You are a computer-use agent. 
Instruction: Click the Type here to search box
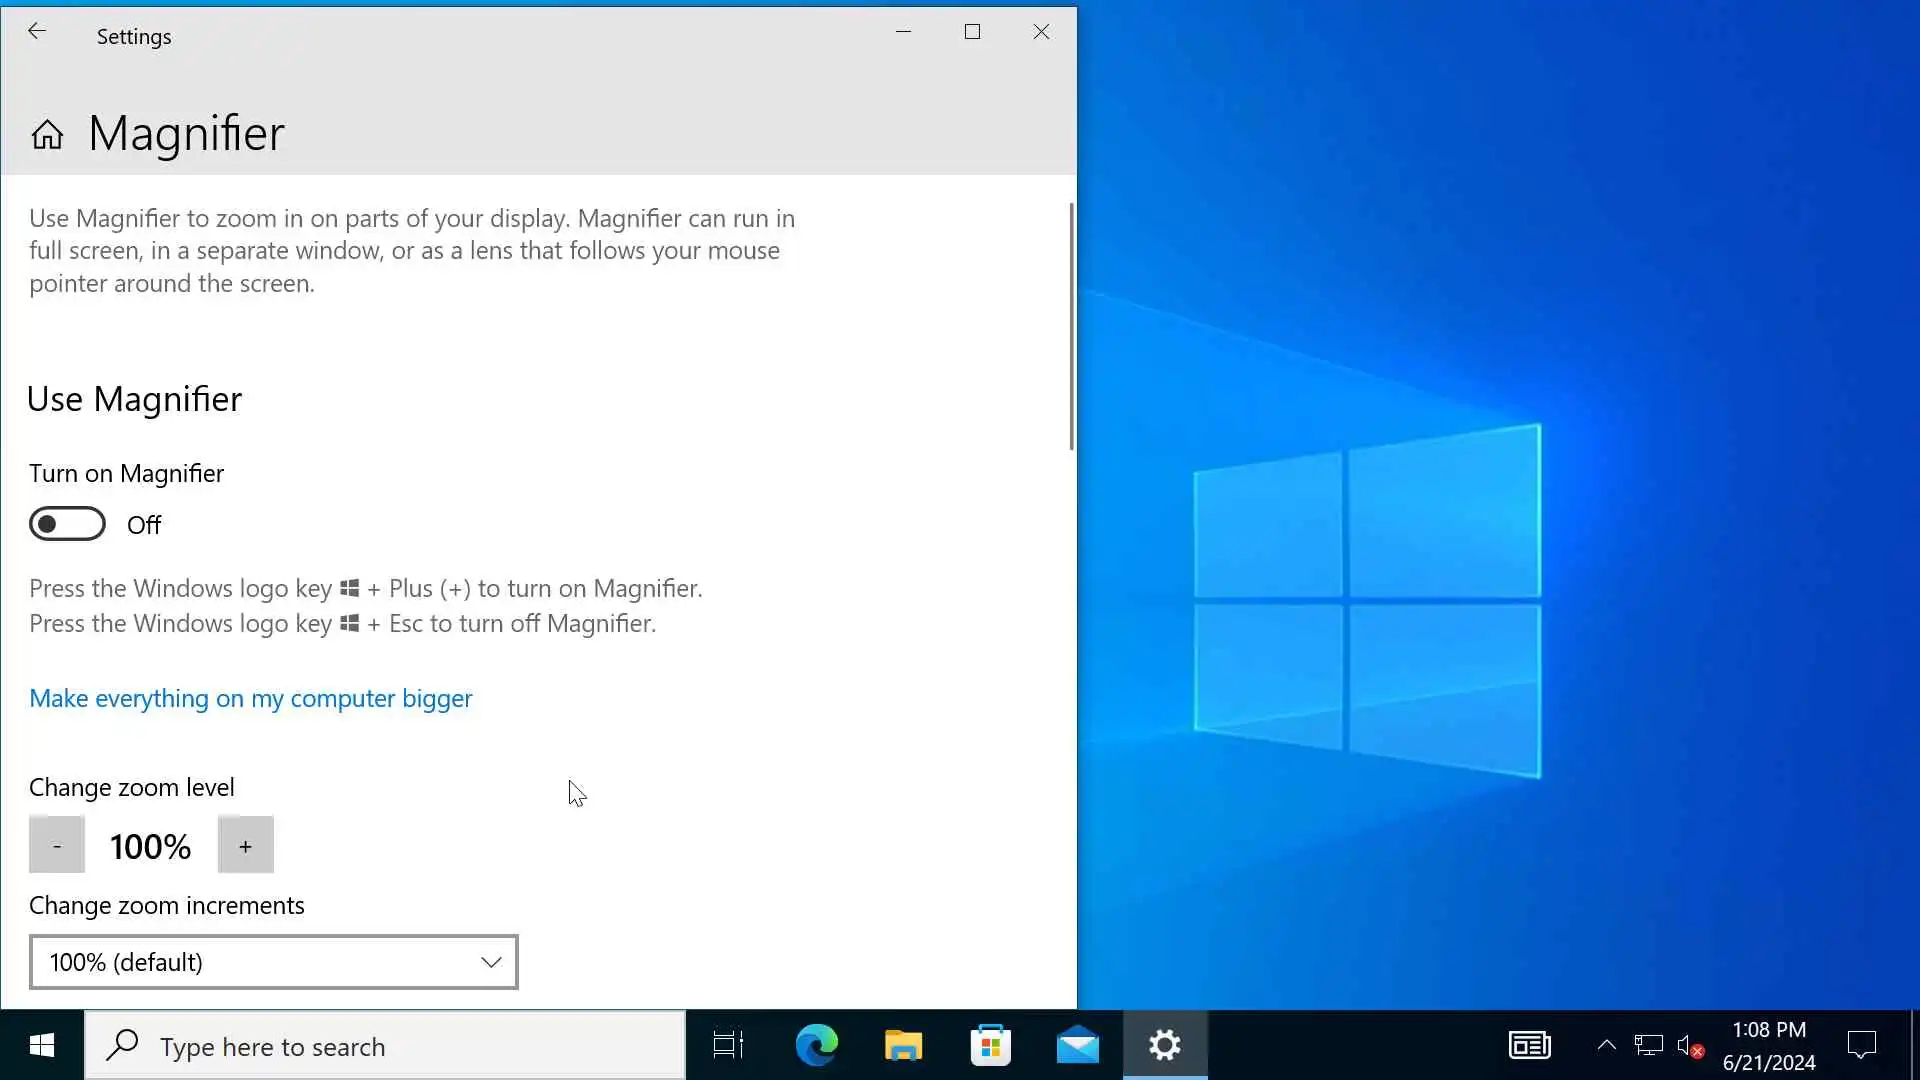click(x=385, y=1046)
